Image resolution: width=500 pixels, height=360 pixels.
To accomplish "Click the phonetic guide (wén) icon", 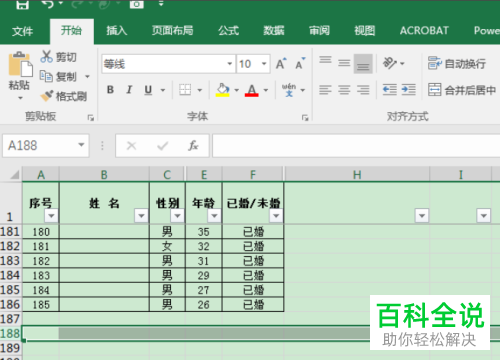I will (x=289, y=90).
